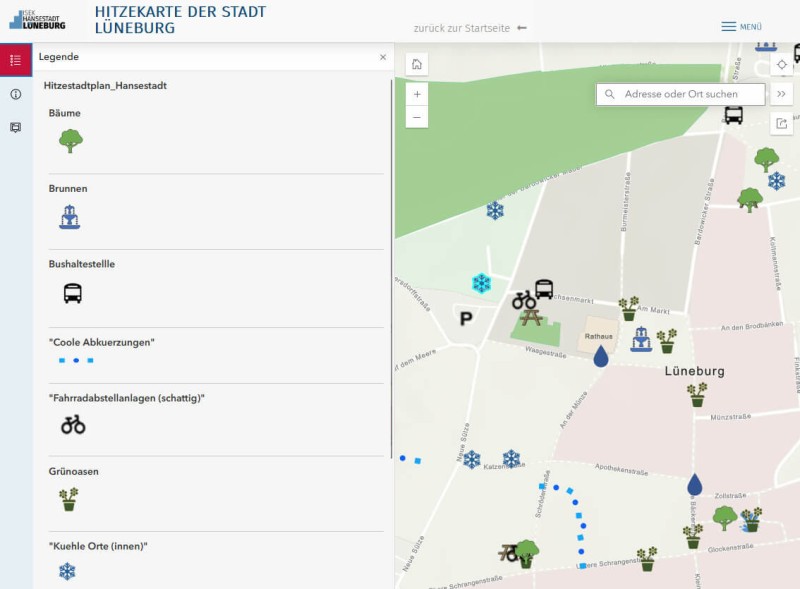The height and width of the screenshot is (589, 800).
Task: Open the Legende panel icon in sidebar
Action: click(x=15, y=60)
